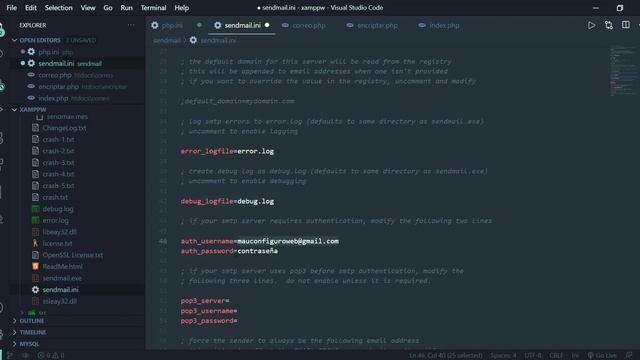The image size is (640, 360).
Task: Click the error_logfile setting line
Action: click(x=227, y=151)
